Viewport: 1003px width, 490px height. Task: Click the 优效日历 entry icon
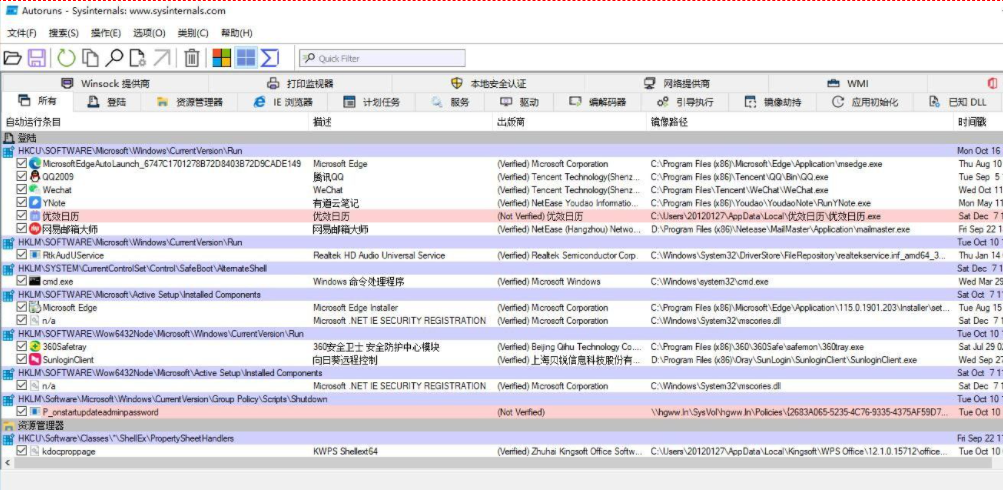click(x=35, y=216)
